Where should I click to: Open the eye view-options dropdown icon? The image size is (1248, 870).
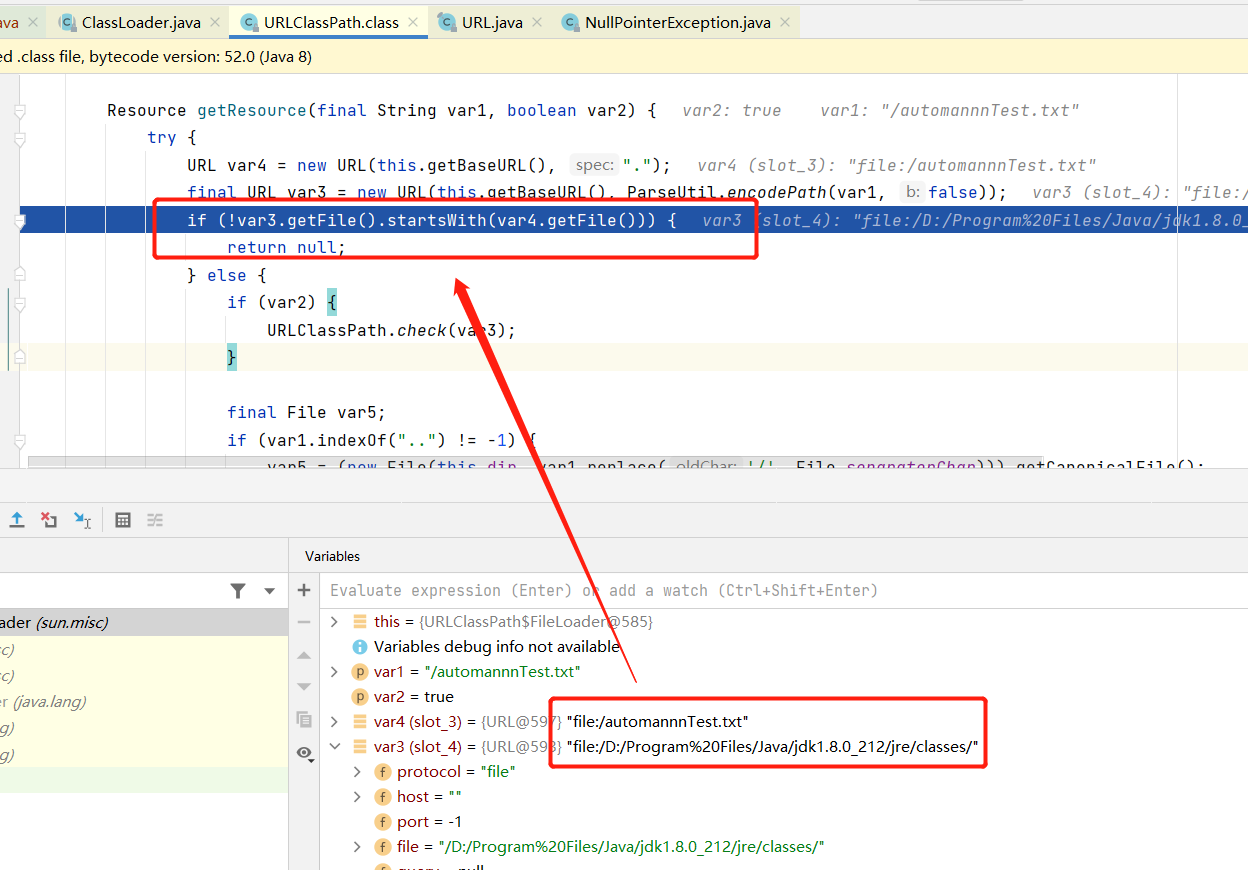305,753
